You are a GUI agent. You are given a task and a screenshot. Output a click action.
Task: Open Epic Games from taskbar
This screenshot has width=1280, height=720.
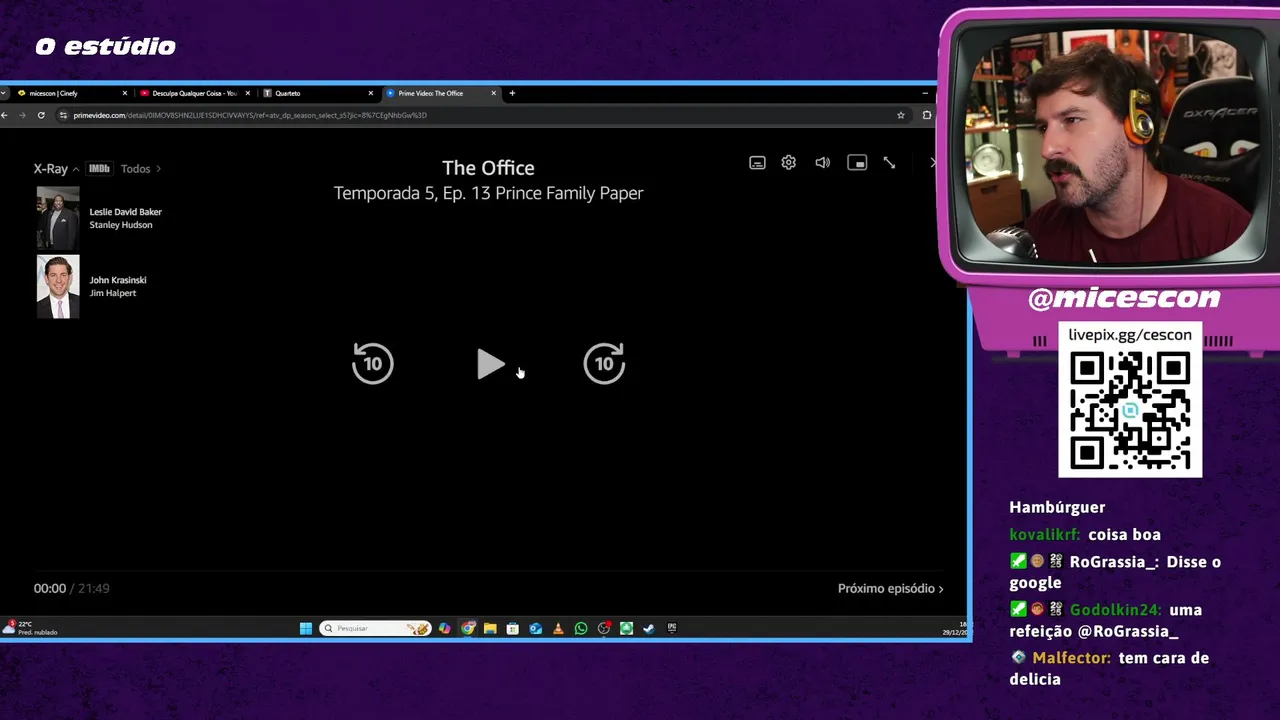(672, 628)
